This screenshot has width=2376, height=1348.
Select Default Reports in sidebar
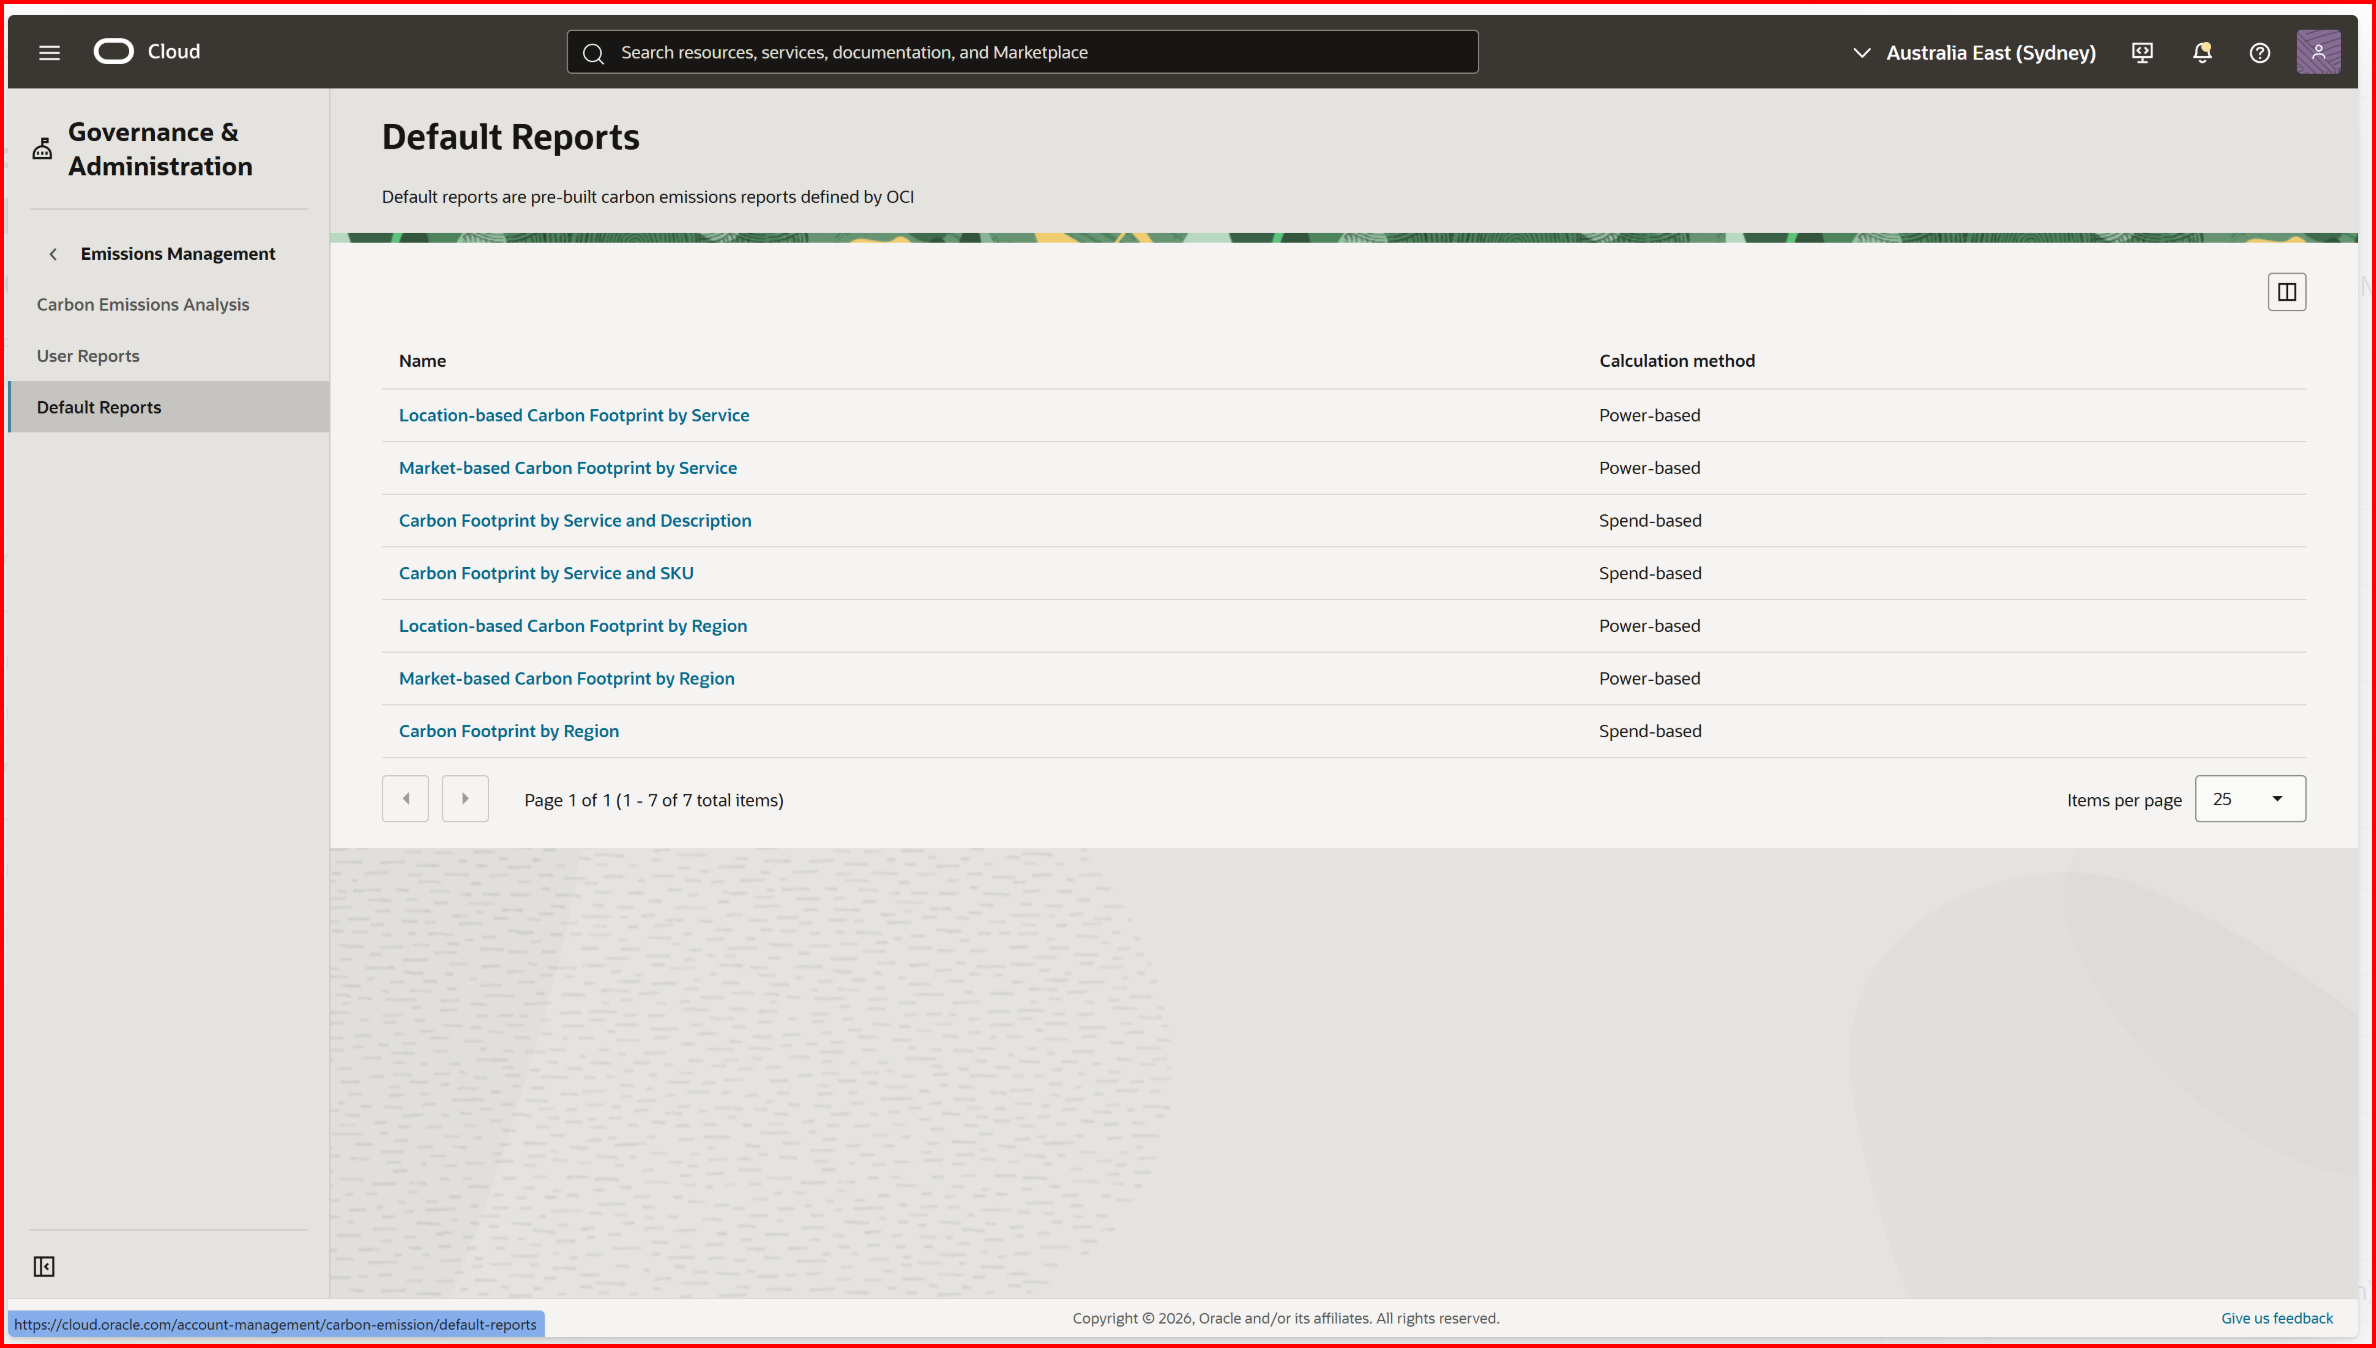(99, 407)
